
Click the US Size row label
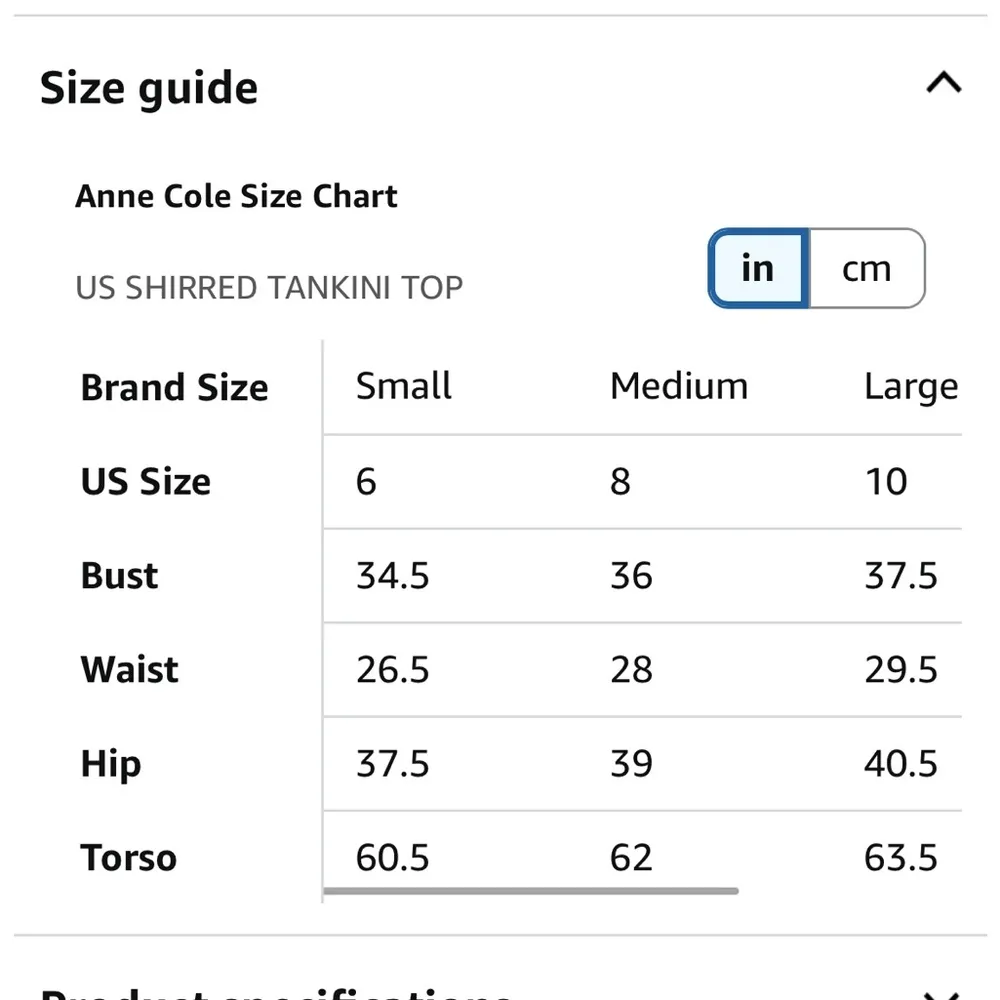coord(146,482)
